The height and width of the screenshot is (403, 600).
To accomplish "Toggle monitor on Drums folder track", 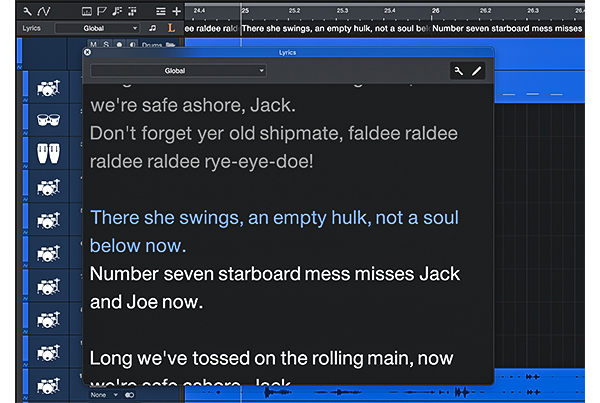I will [x=132, y=44].
